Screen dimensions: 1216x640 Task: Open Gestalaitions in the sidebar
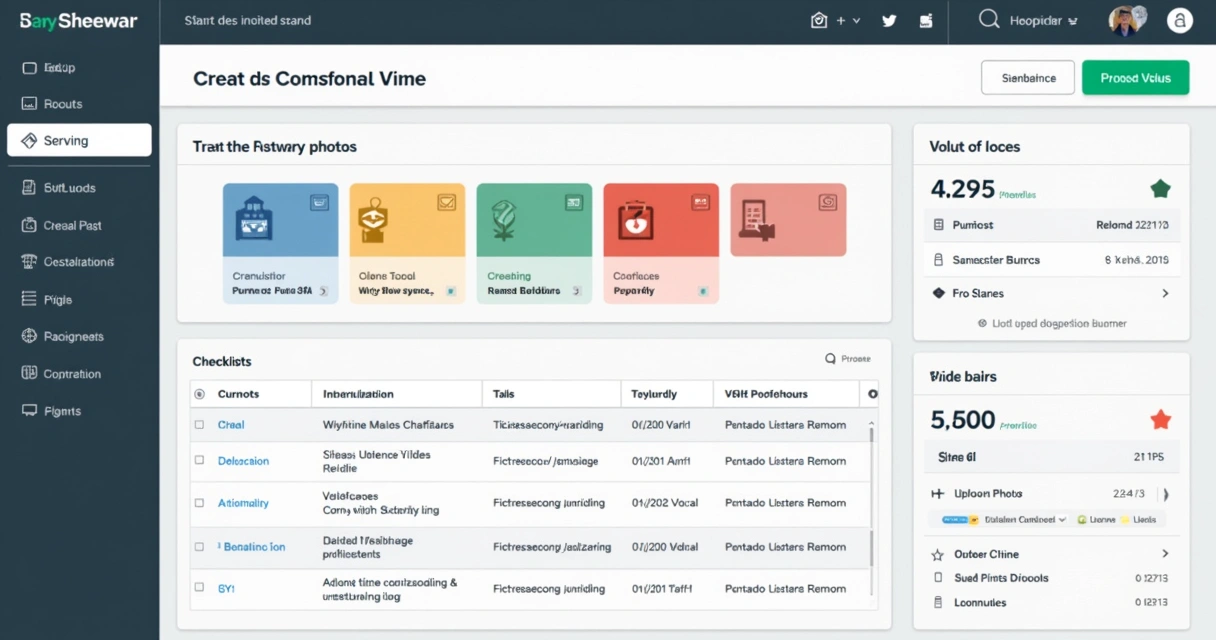tap(79, 262)
